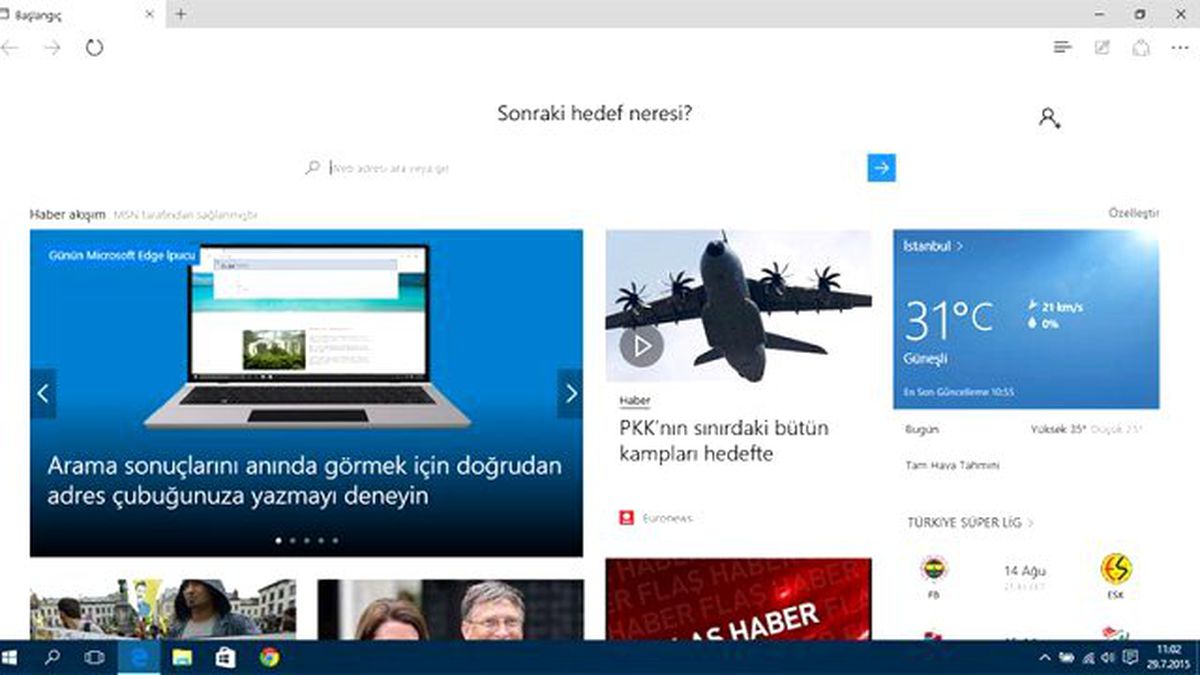Show the previous carousel slide
This screenshot has height=675, width=1200.
pyautogui.click(x=43, y=394)
